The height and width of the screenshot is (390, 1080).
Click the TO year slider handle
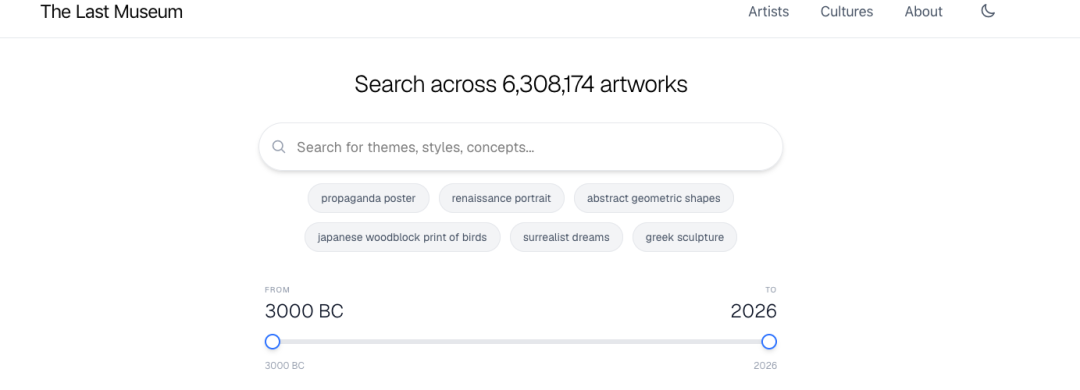point(769,342)
